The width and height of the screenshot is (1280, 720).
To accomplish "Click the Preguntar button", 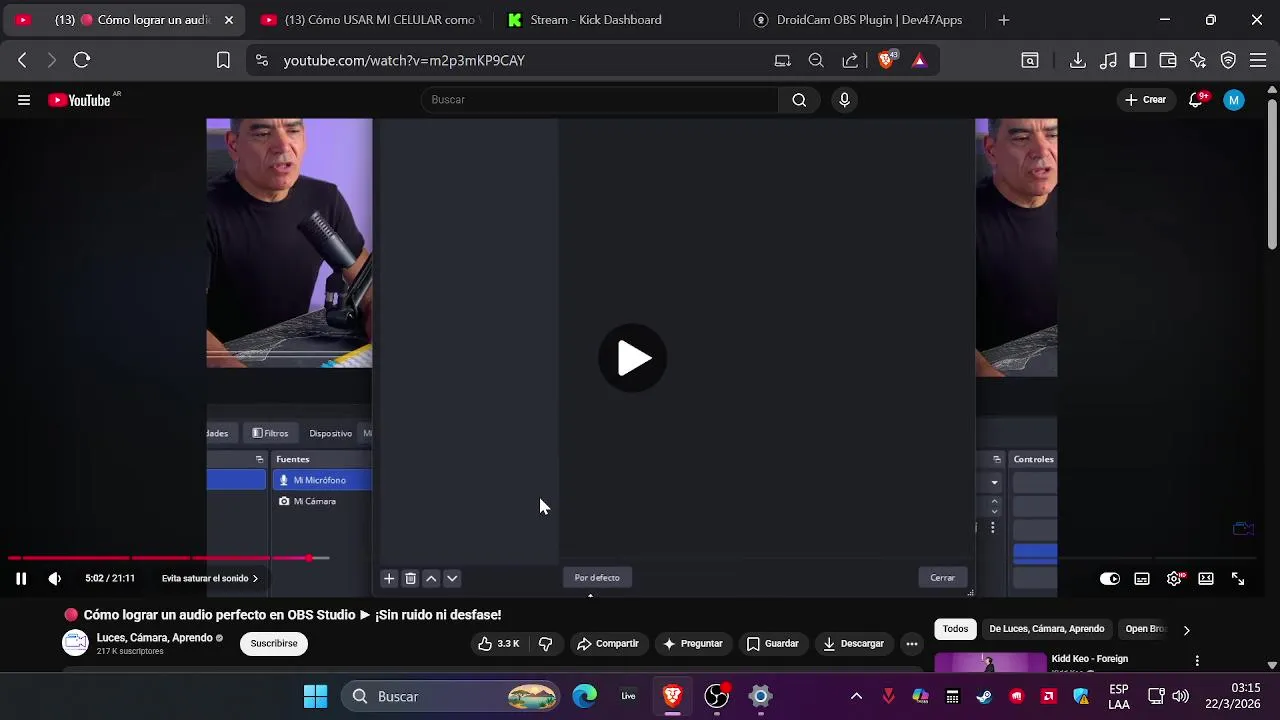I will (x=692, y=644).
